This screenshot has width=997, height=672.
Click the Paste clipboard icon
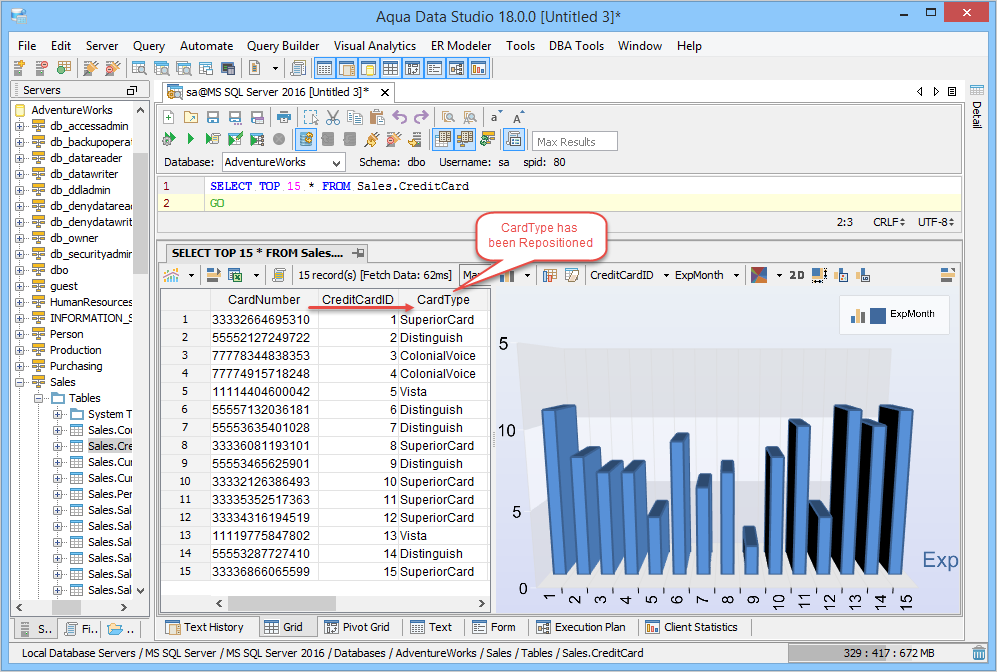coord(378,117)
